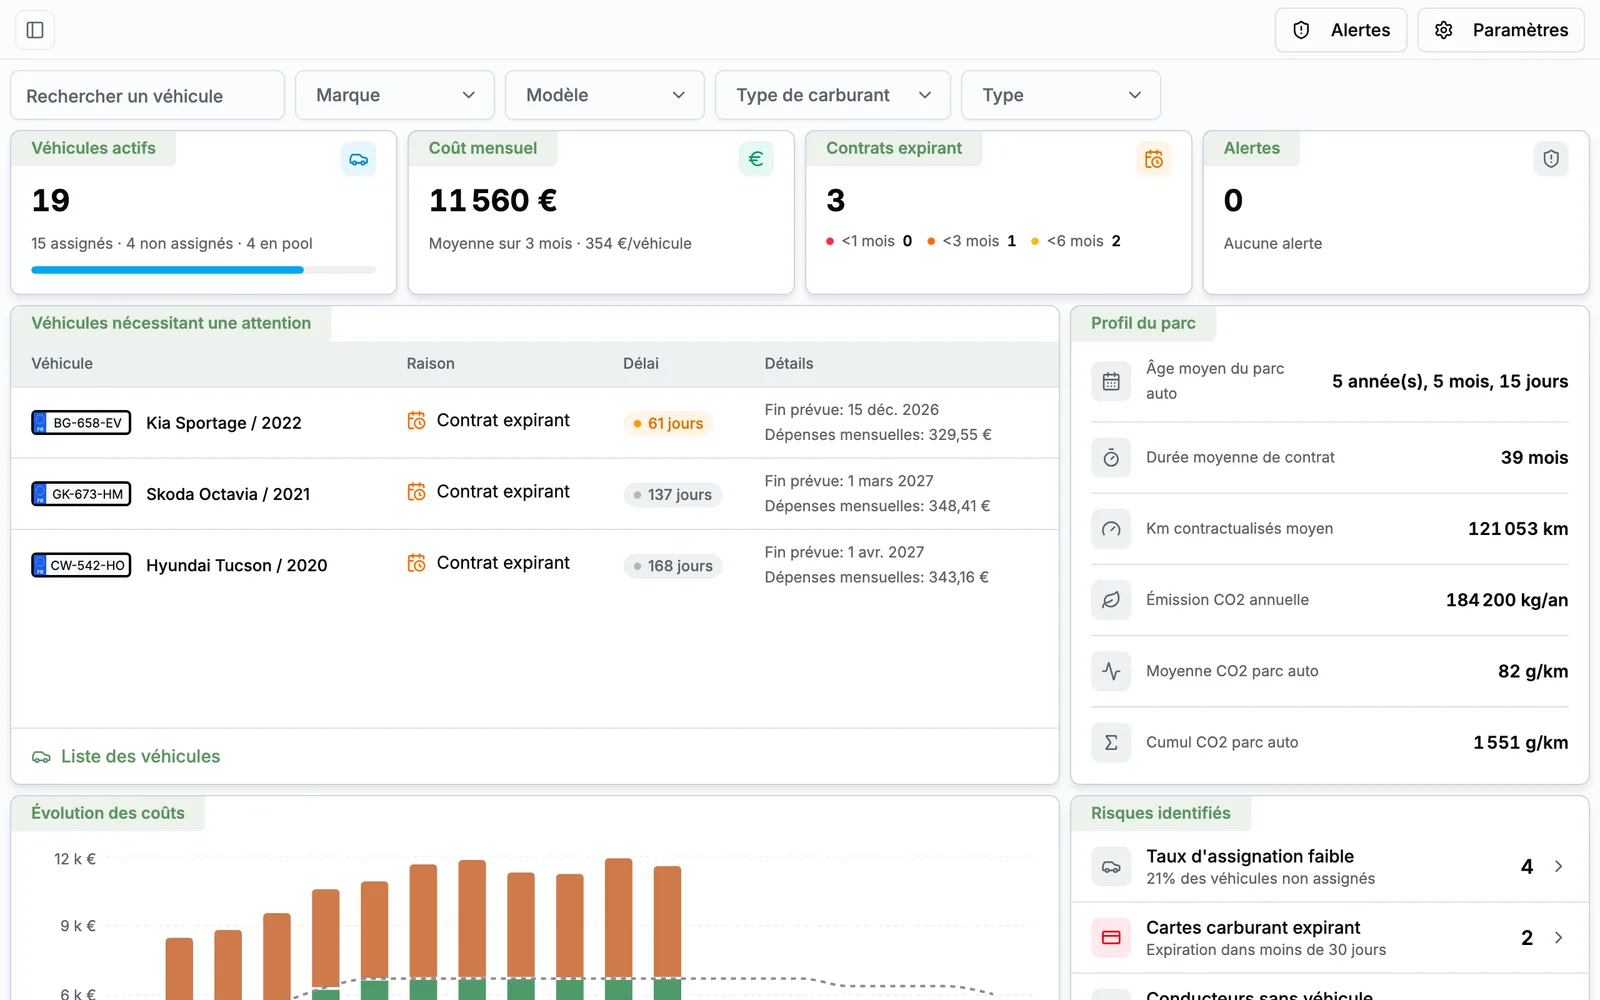Click the contract icon in the Hyundai Tucson row
Viewport: 1600px width, 1000px height.
tap(417, 563)
